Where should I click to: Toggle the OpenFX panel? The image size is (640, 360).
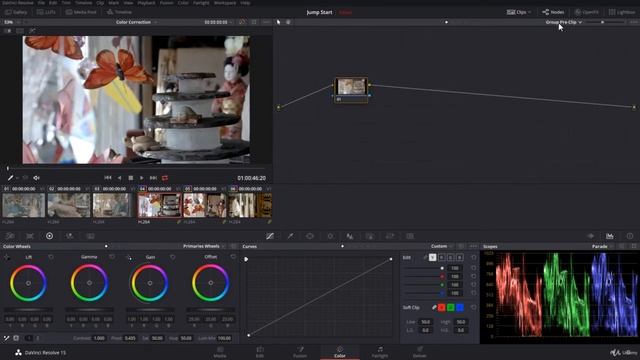587,12
